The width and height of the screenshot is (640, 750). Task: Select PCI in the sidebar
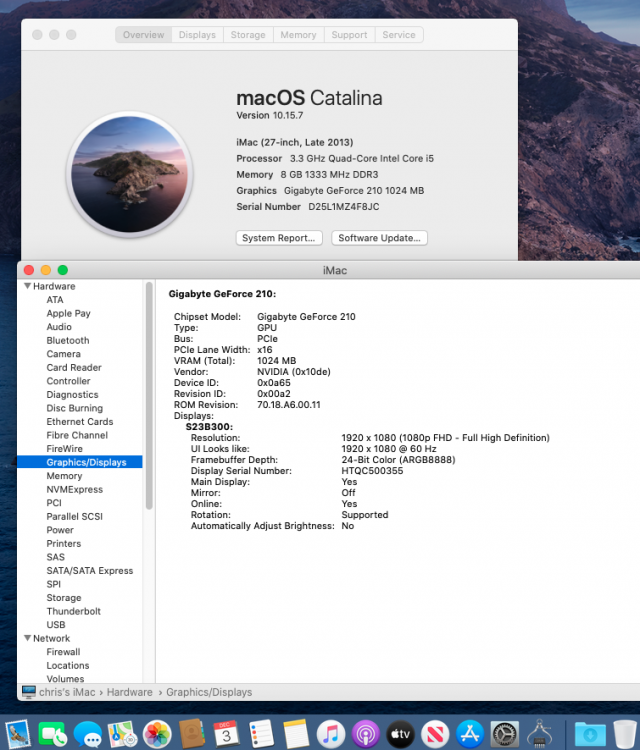pyautogui.click(x=54, y=503)
